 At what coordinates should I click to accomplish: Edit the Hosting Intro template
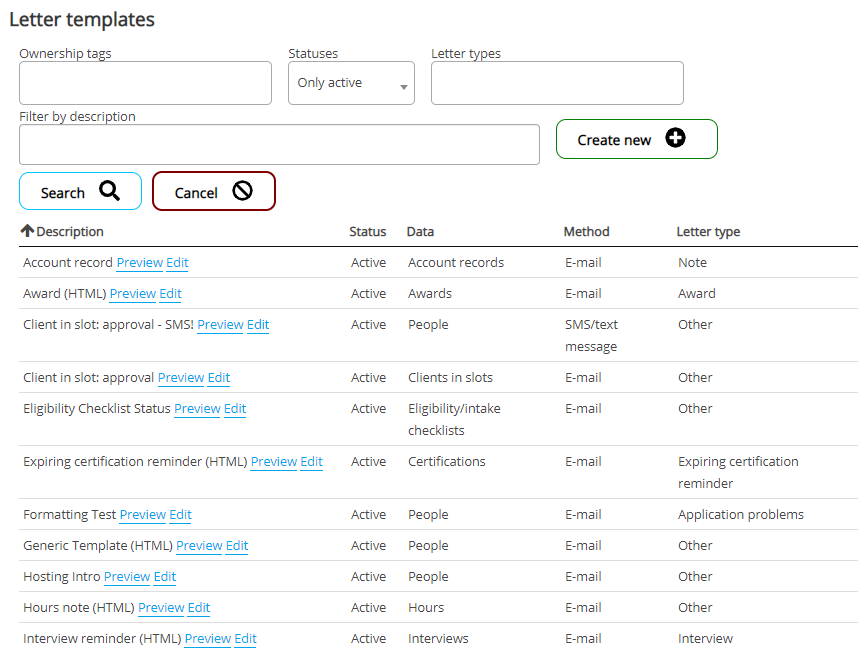(x=165, y=576)
